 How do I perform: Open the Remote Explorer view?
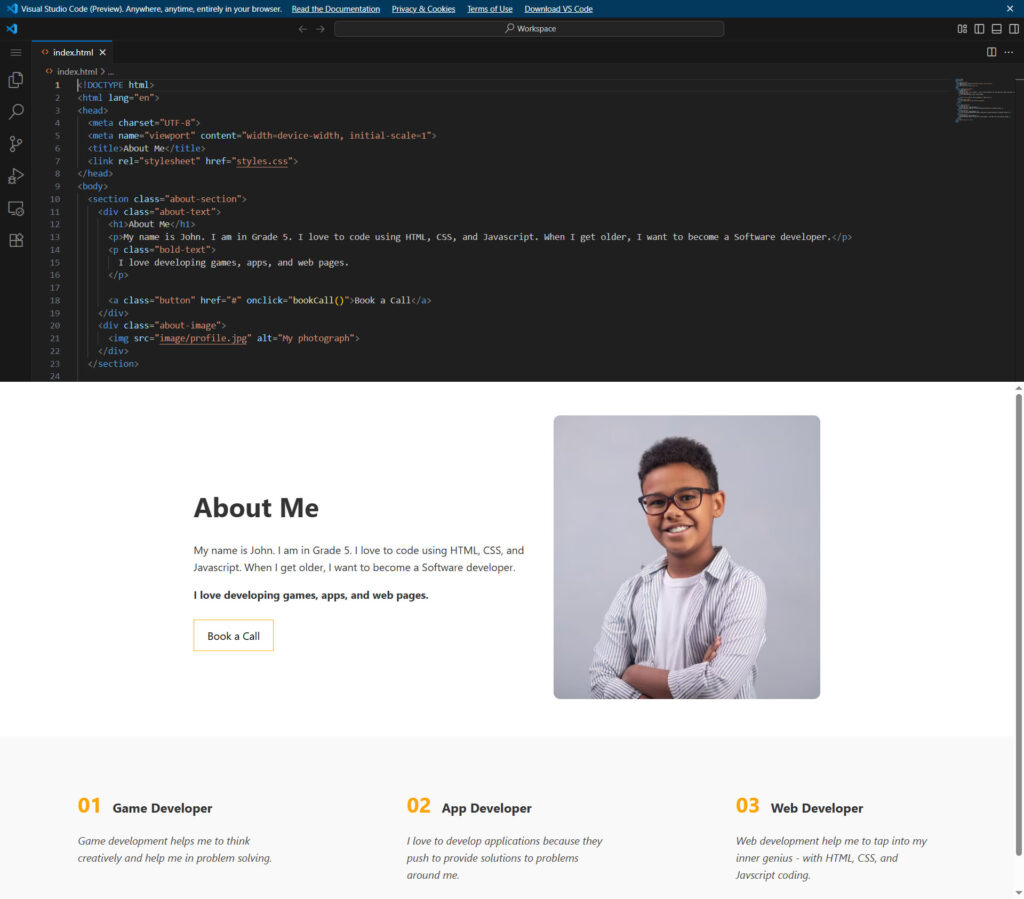pyautogui.click(x=15, y=208)
